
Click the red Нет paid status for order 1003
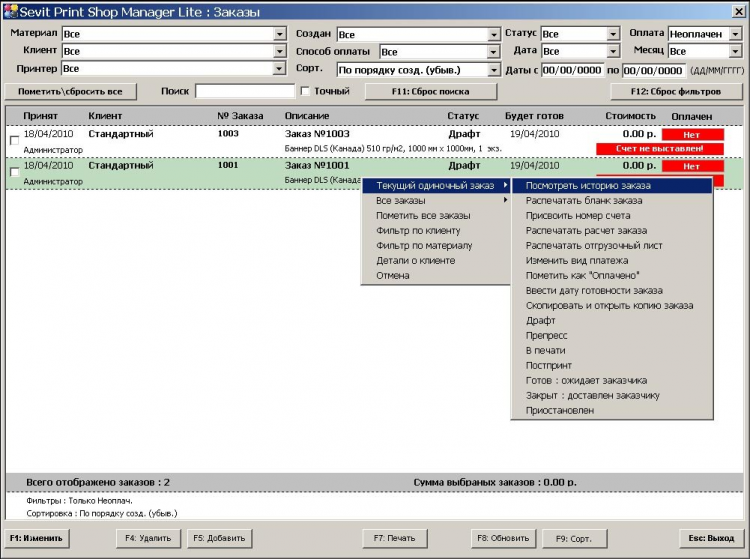(692, 134)
